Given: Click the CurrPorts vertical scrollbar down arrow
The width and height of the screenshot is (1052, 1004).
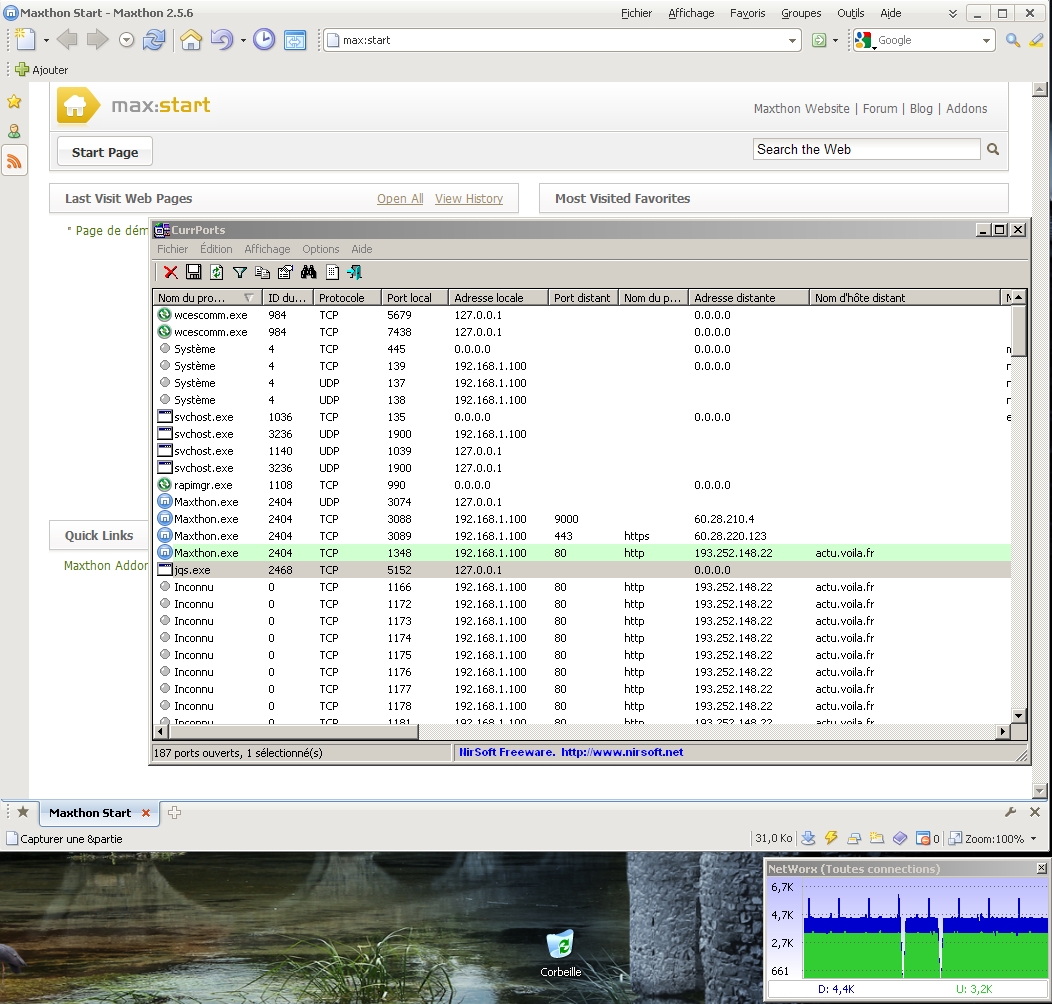Looking at the screenshot, I should [1018, 715].
